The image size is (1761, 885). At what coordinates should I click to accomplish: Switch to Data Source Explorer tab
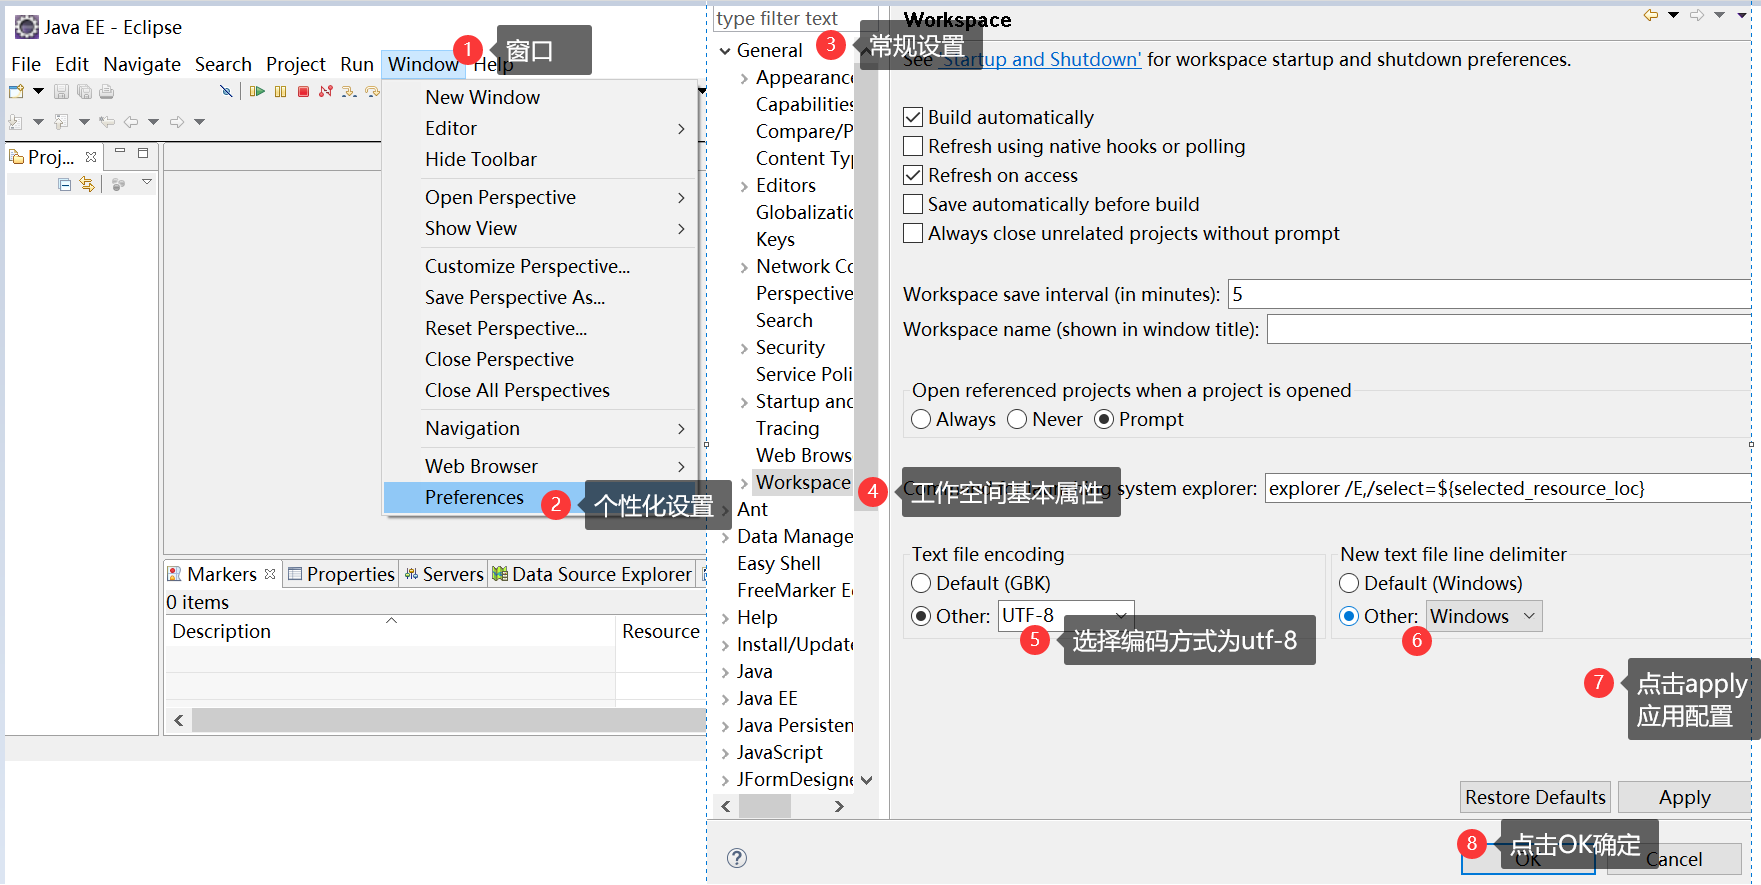(592, 574)
